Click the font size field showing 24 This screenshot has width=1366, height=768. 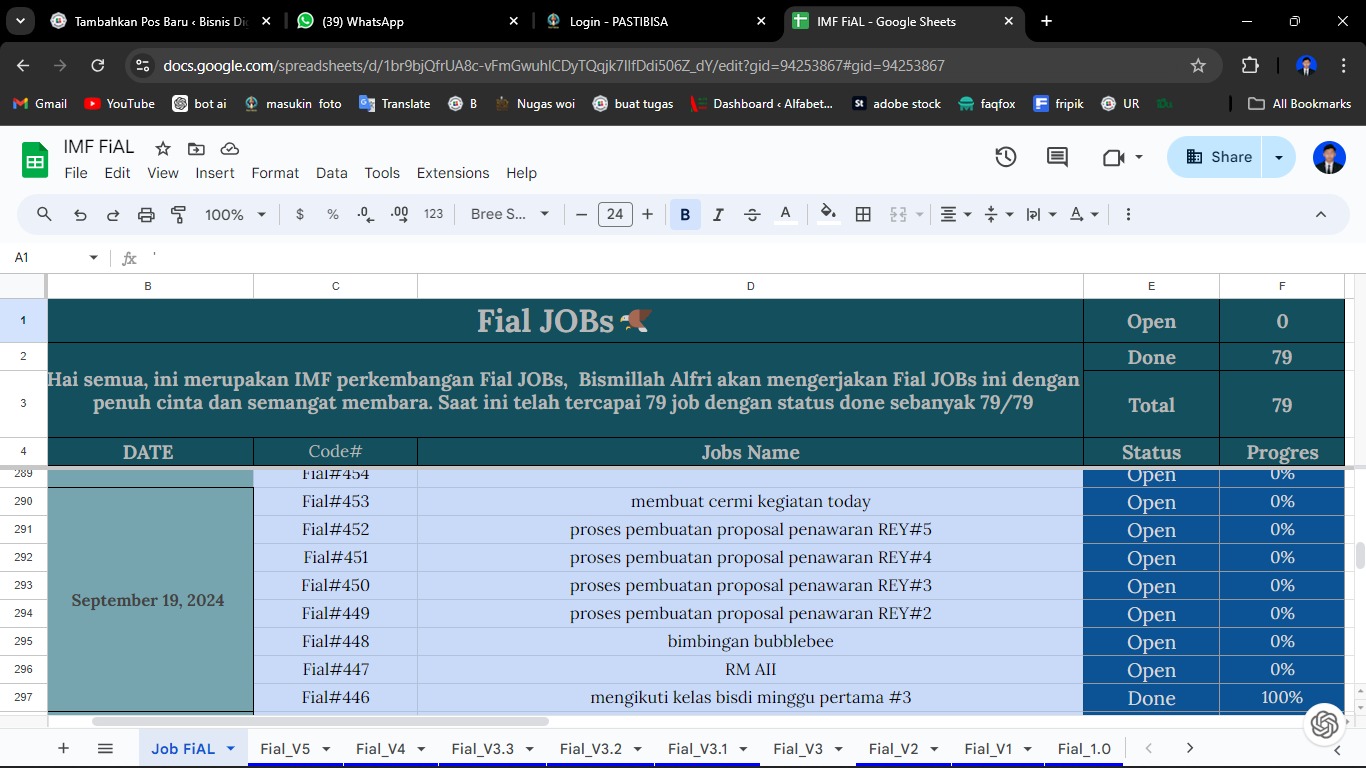point(615,214)
